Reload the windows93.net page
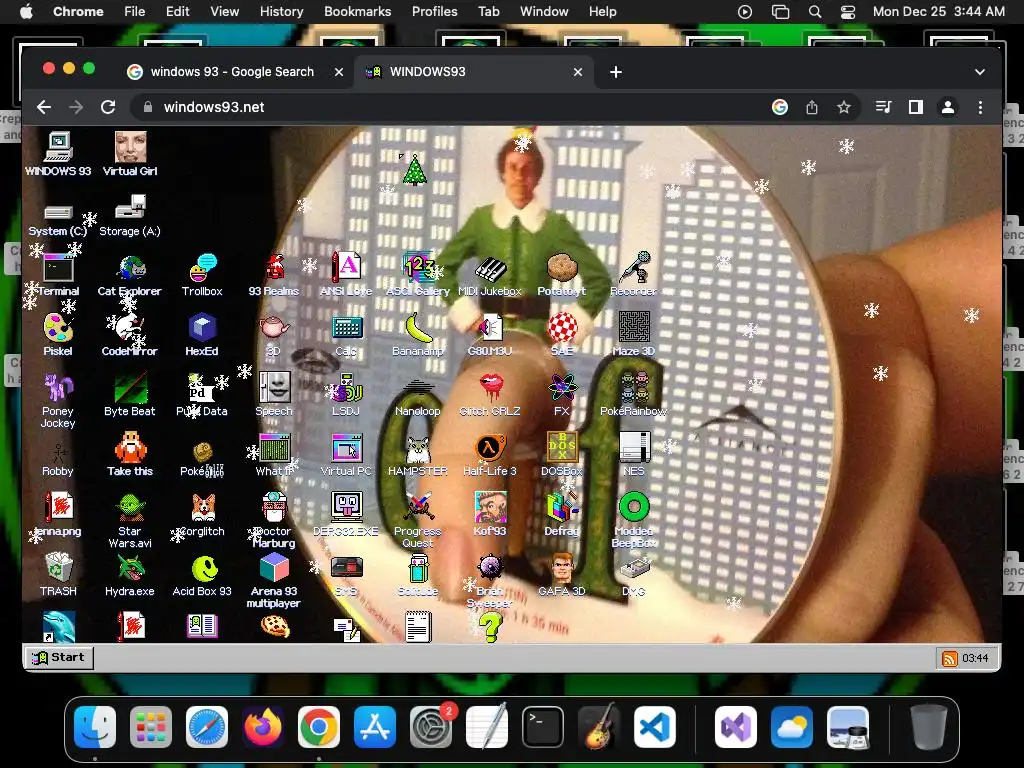Viewport: 1024px width, 768px height. (x=108, y=107)
